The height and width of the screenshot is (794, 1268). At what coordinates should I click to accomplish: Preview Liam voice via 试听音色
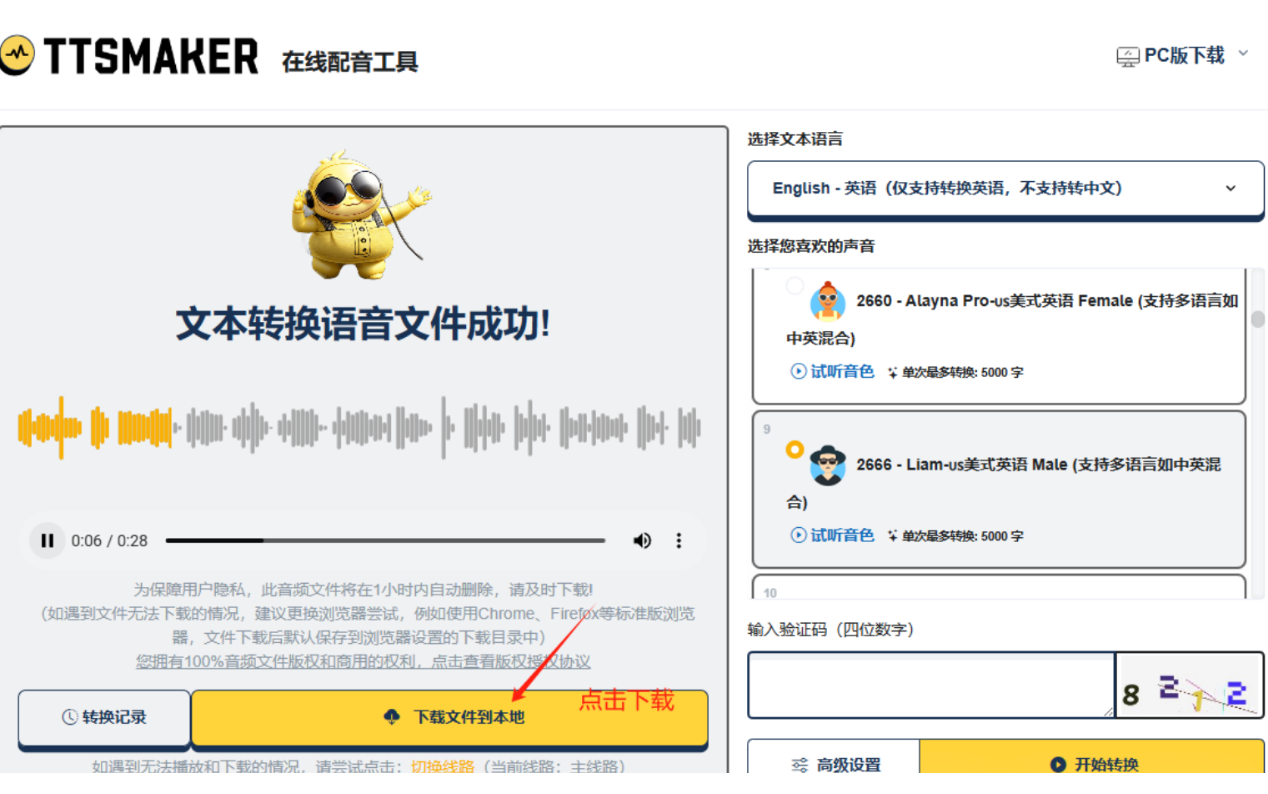[x=832, y=535]
